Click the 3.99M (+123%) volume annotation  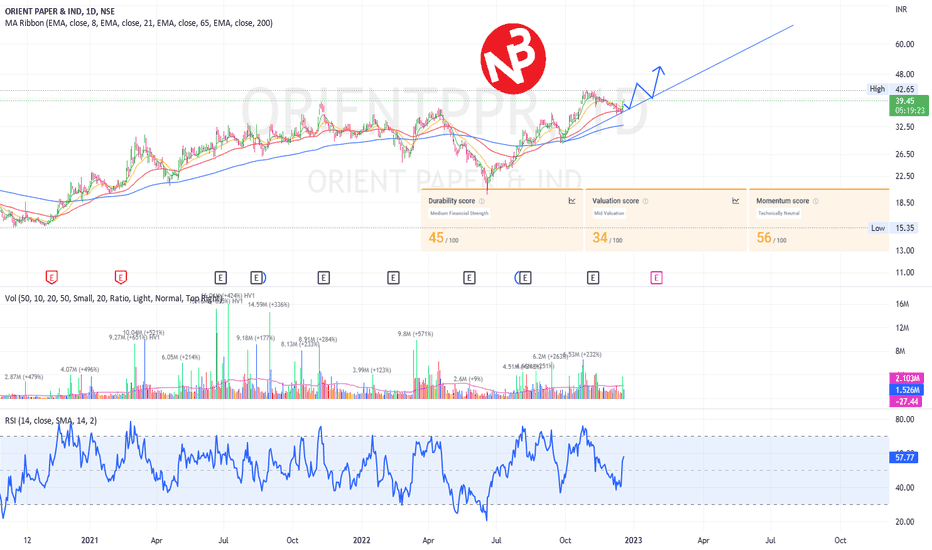[x=372, y=370]
